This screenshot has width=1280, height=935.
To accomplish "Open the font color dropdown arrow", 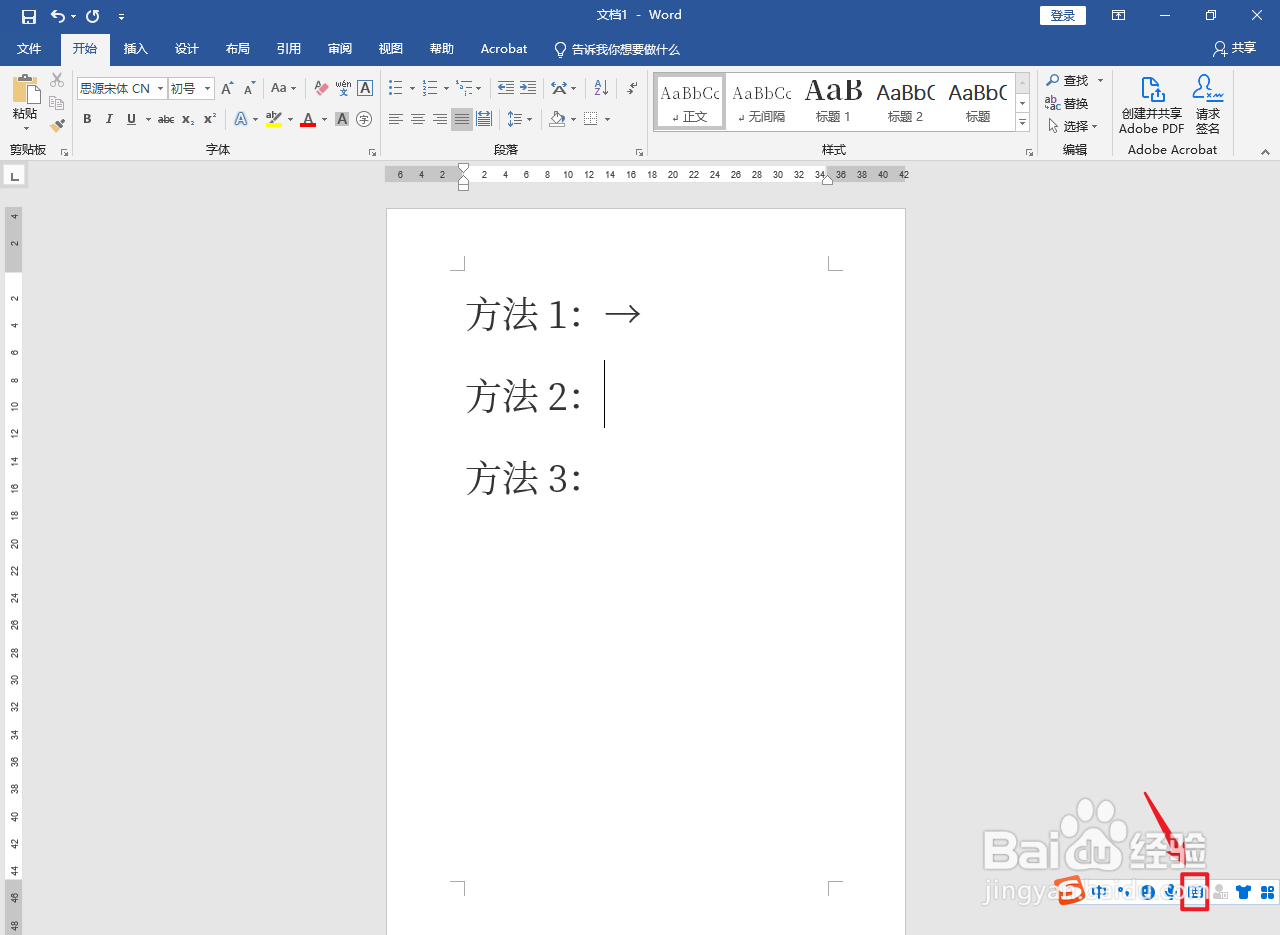I will (x=323, y=120).
